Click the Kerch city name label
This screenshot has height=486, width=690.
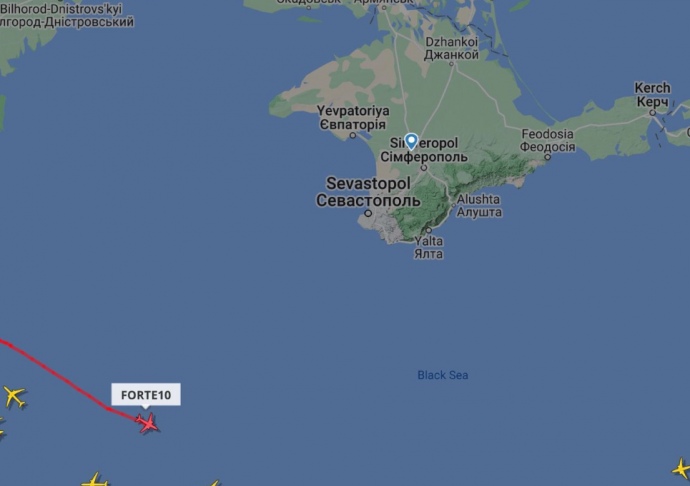[x=652, y=95]
